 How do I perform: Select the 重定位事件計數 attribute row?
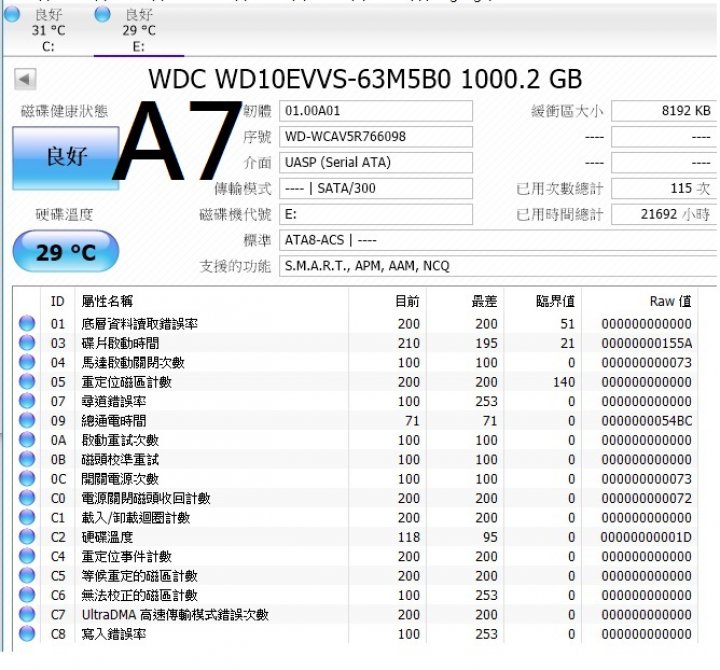(355, 556)
